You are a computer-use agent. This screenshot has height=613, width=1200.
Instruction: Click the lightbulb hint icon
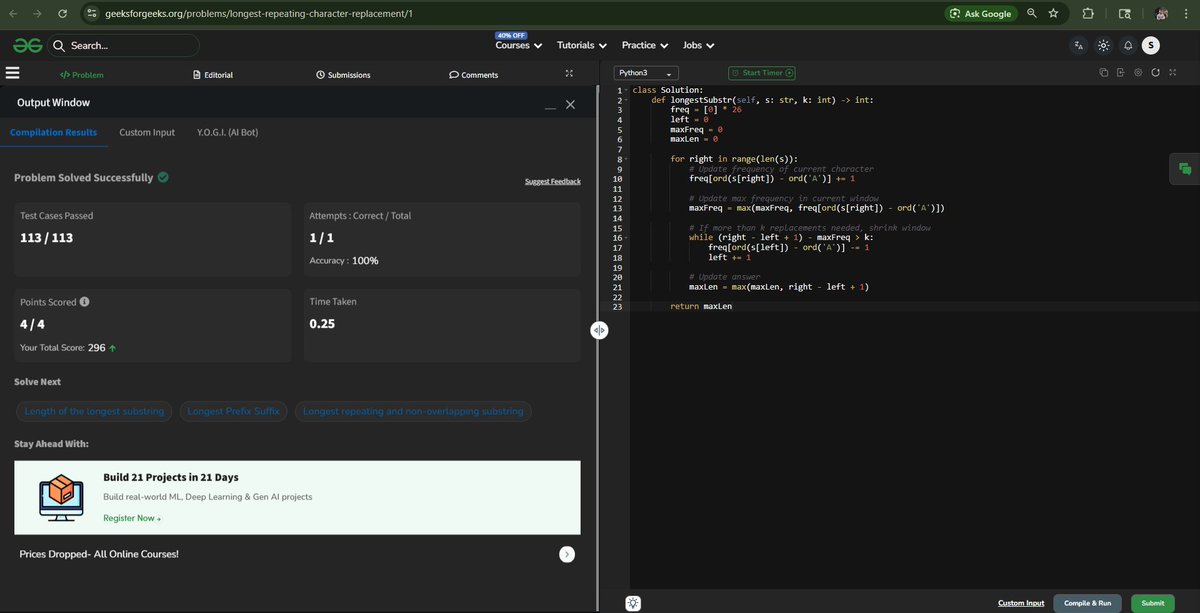point(633,603)
